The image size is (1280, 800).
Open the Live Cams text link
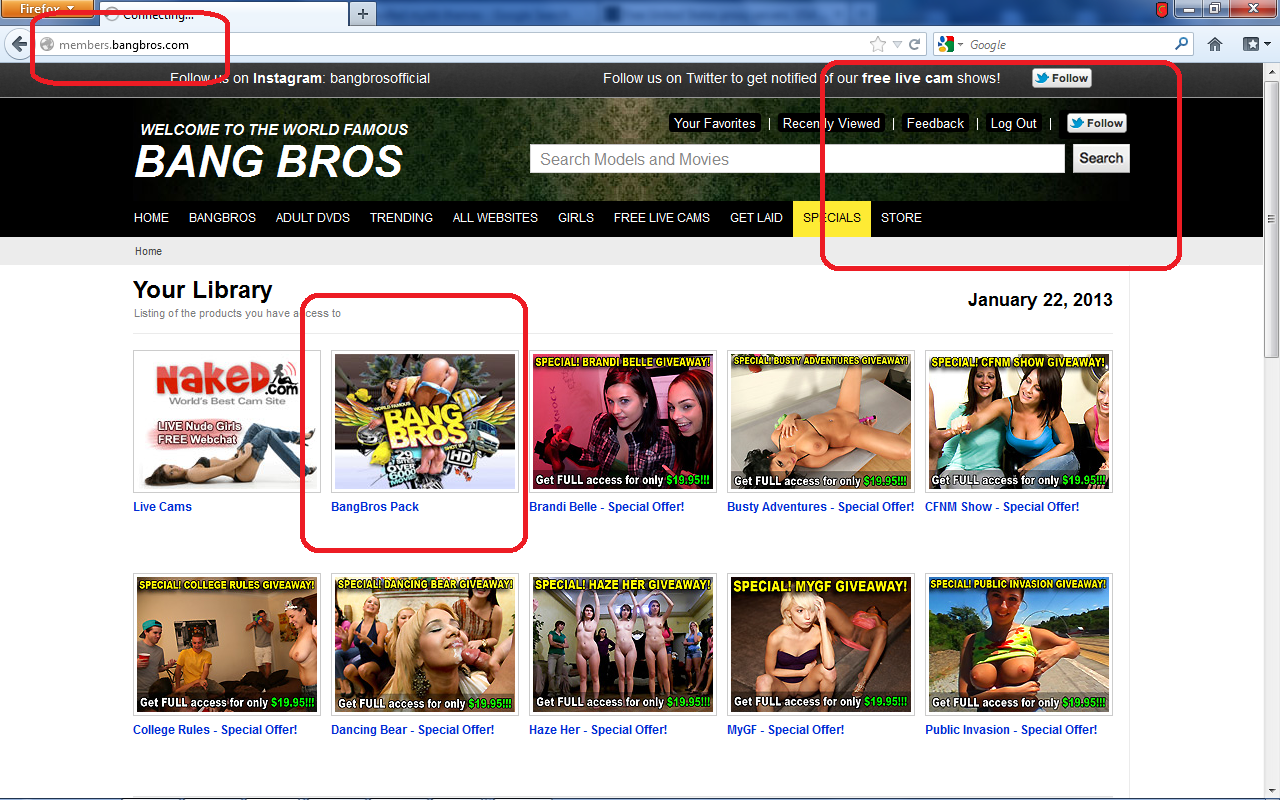[x=162, y=507]
